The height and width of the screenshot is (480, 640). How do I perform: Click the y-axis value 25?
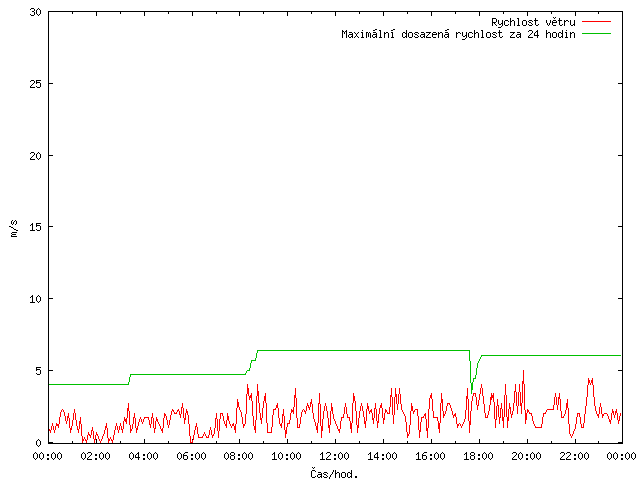(x=36, y=84)
